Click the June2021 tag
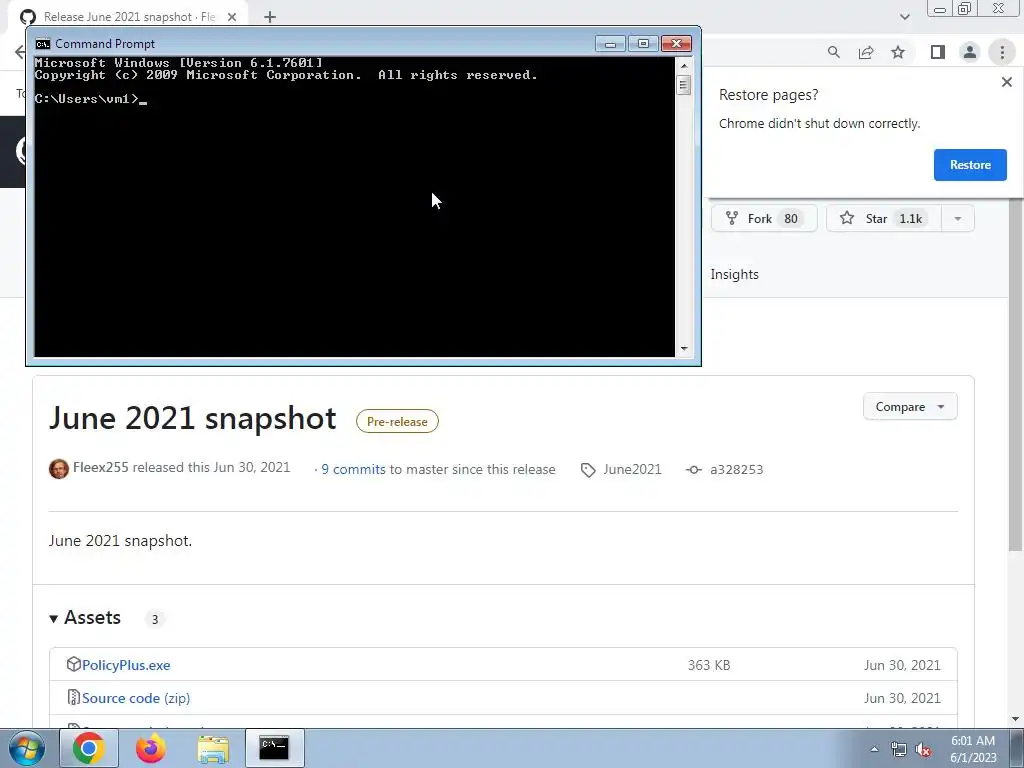The width and height of the screenshot is (1024, 768). 632,470
